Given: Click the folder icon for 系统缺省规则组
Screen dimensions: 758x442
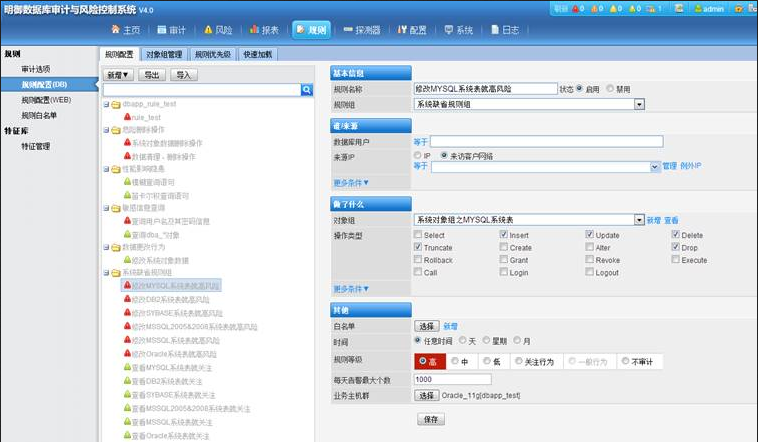Looking at the screenshot, I should pos(116,273).
